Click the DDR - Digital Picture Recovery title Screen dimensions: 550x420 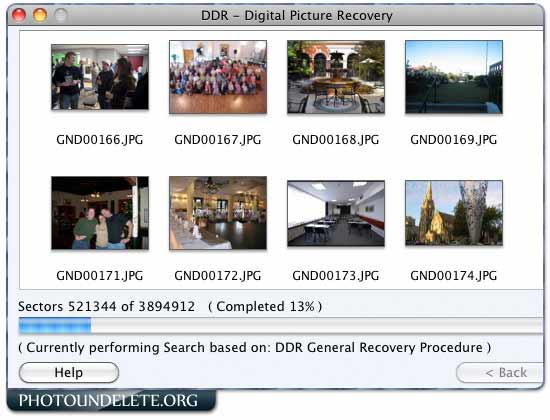[297, 16]
